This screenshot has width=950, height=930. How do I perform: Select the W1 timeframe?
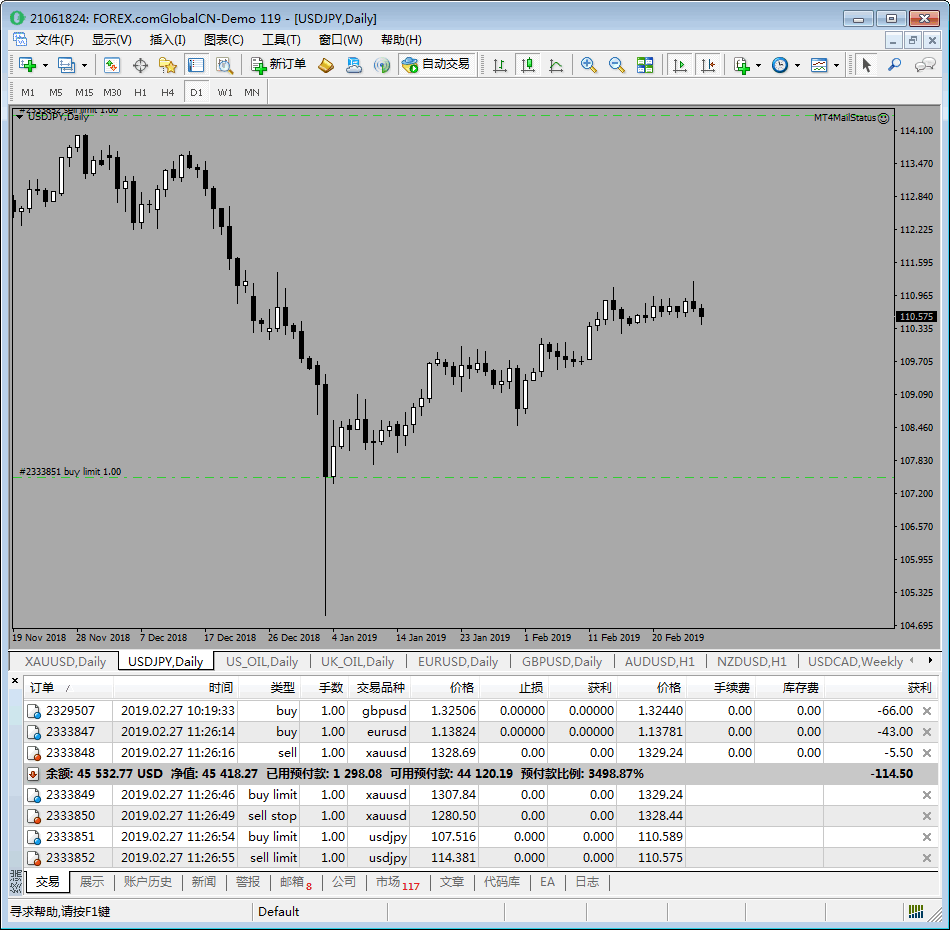coord(225,93)
